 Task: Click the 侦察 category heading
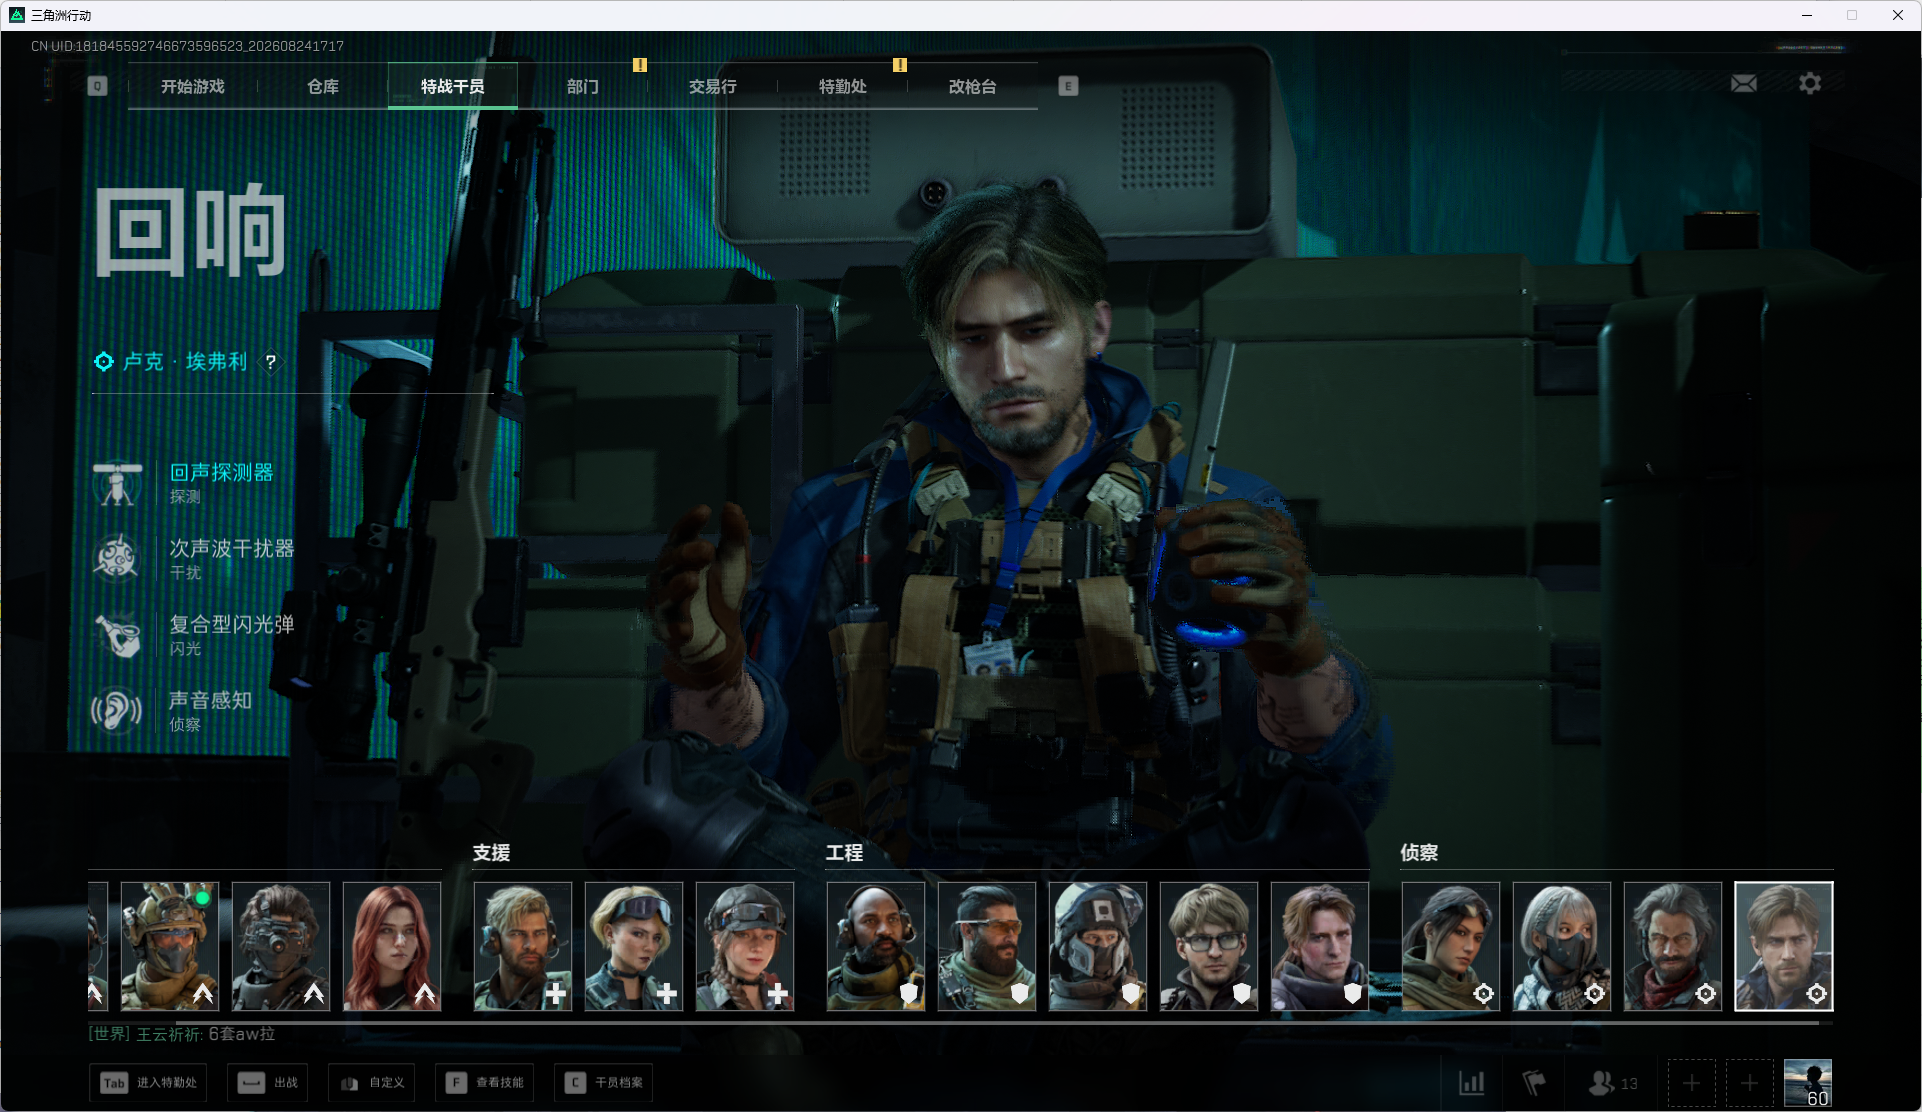pos(1419,853)
